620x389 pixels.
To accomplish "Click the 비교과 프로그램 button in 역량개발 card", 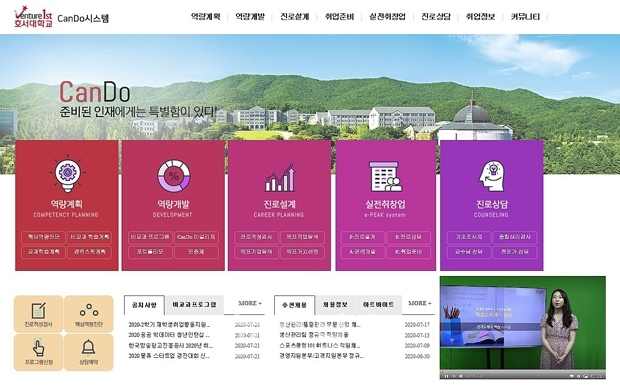I will pyautogui.click(x=150, y=237).
